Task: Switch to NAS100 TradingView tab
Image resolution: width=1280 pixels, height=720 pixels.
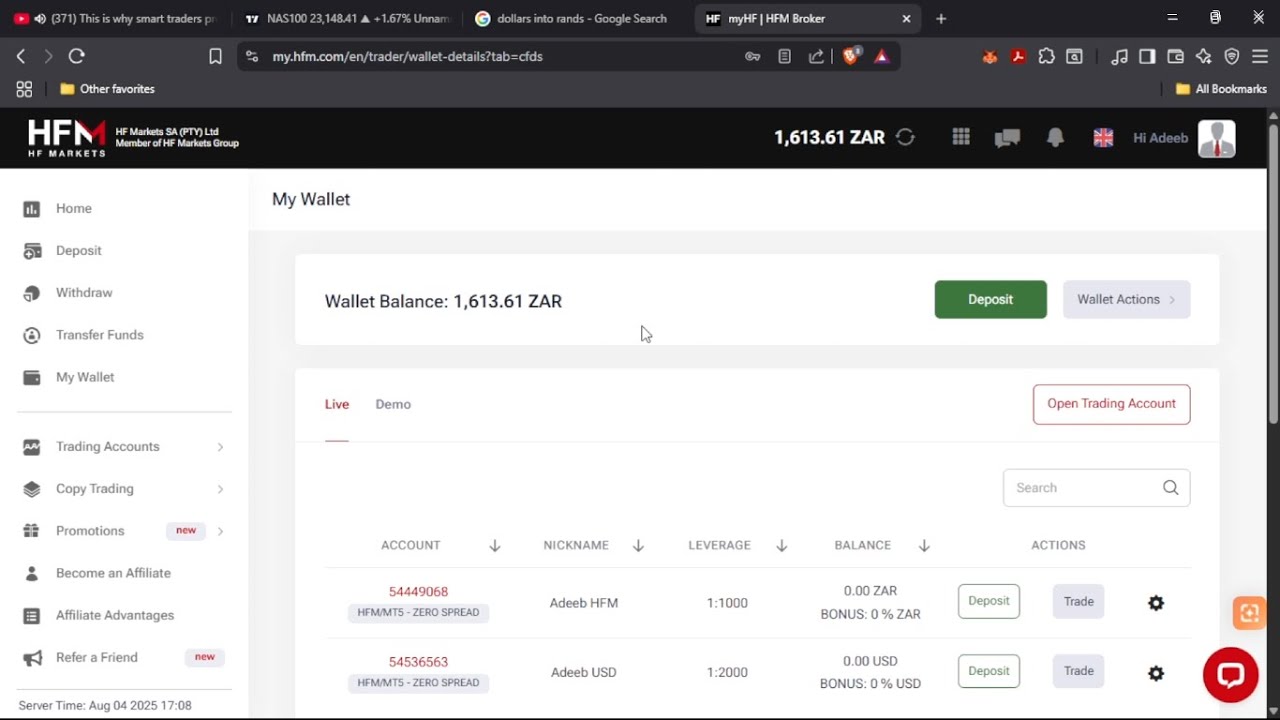Action: [347, 18]
